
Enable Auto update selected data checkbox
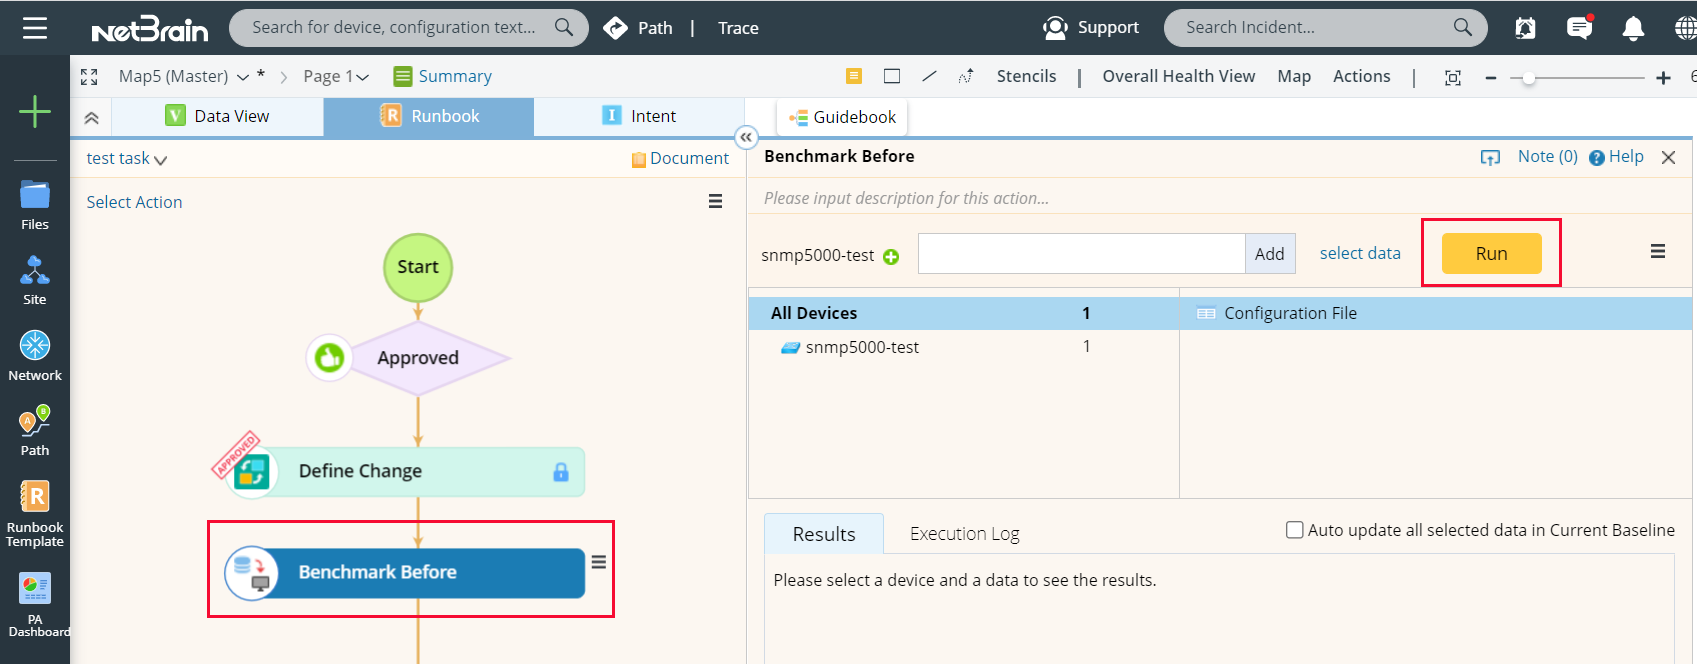pyautogui.click(x=1295, y=530)
